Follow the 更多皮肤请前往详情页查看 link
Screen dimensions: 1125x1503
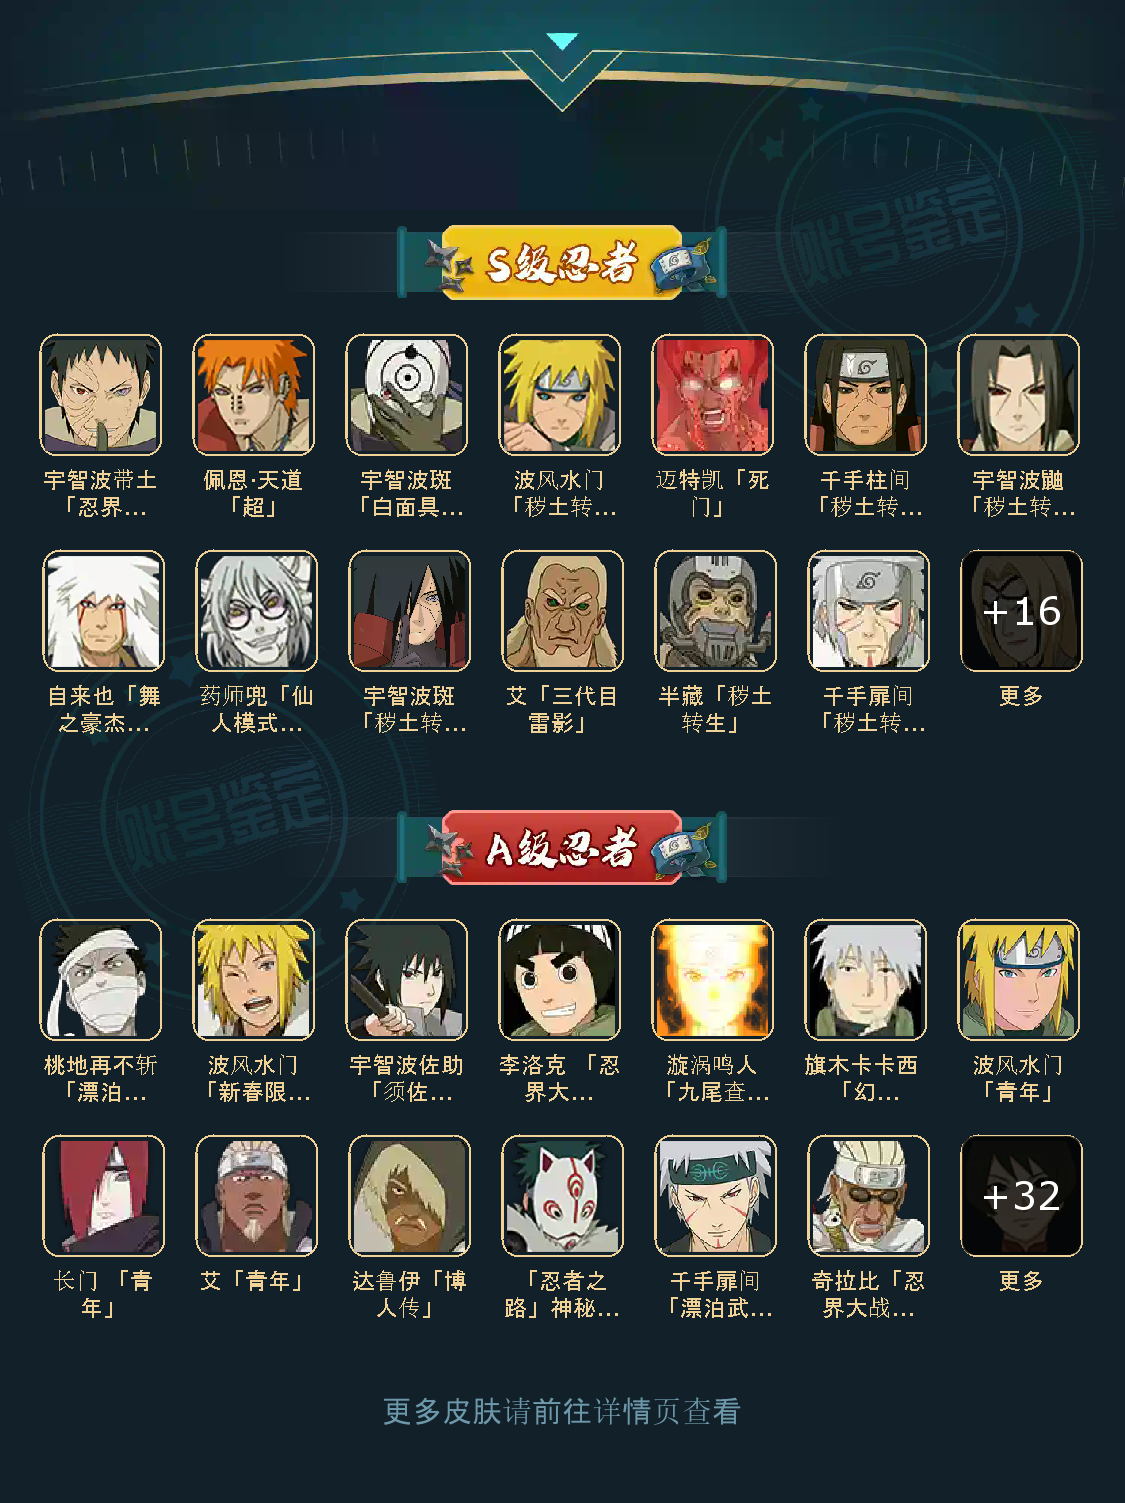[562, 1411]
